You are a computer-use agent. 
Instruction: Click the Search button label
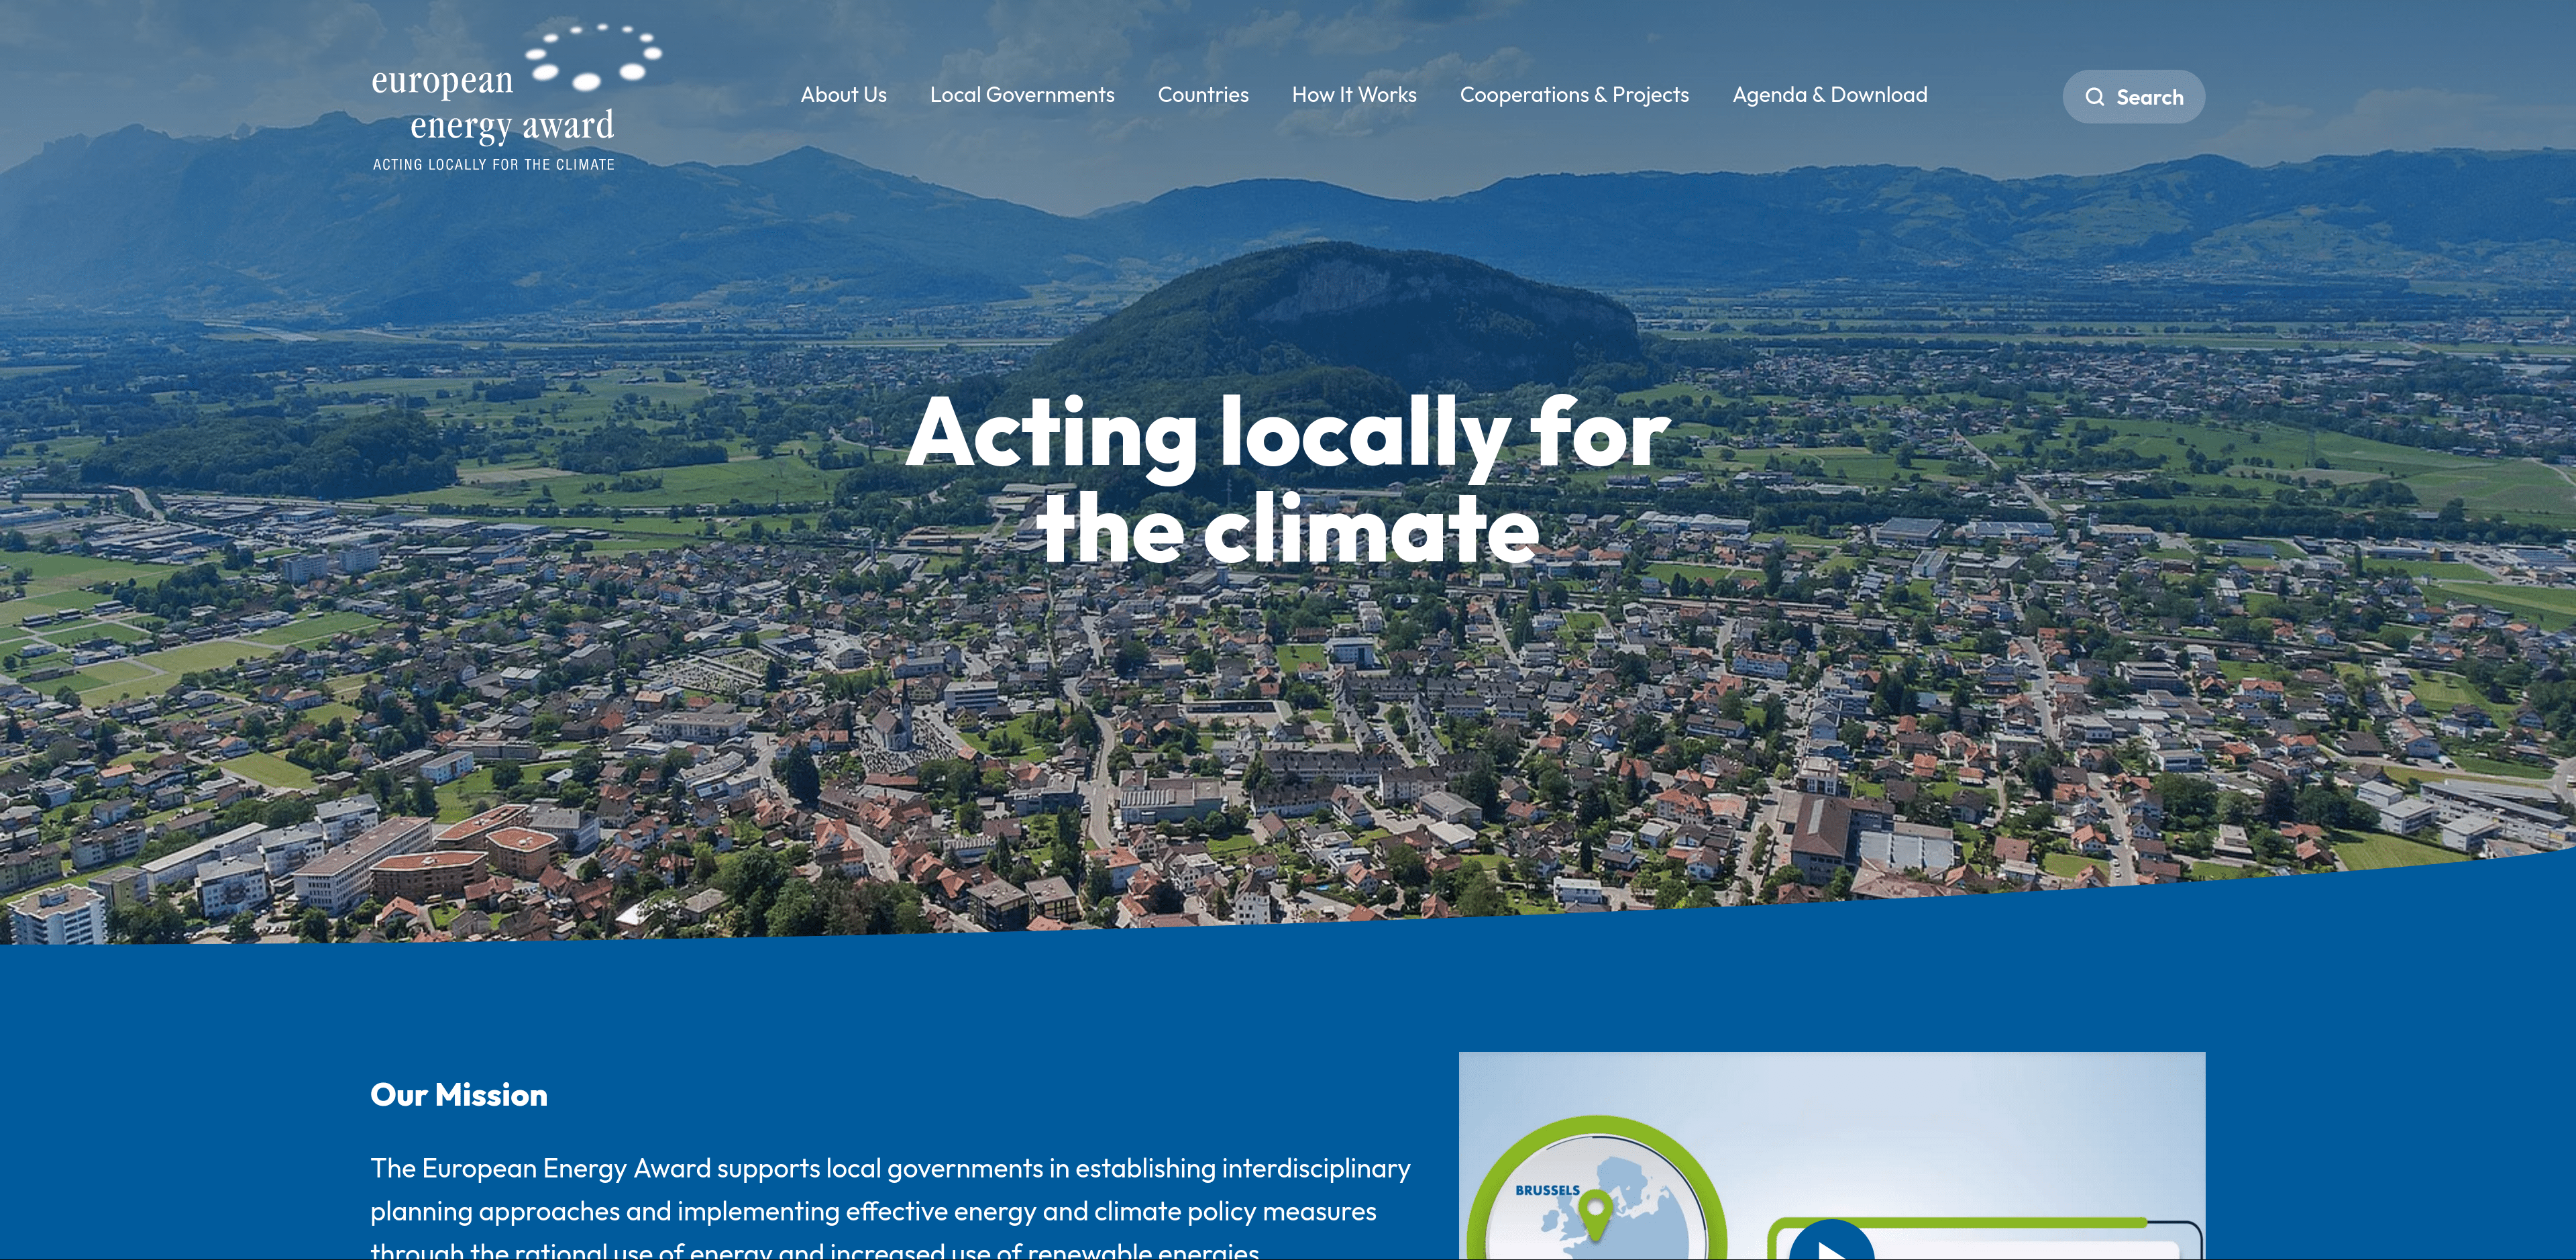coord(2149,97)
